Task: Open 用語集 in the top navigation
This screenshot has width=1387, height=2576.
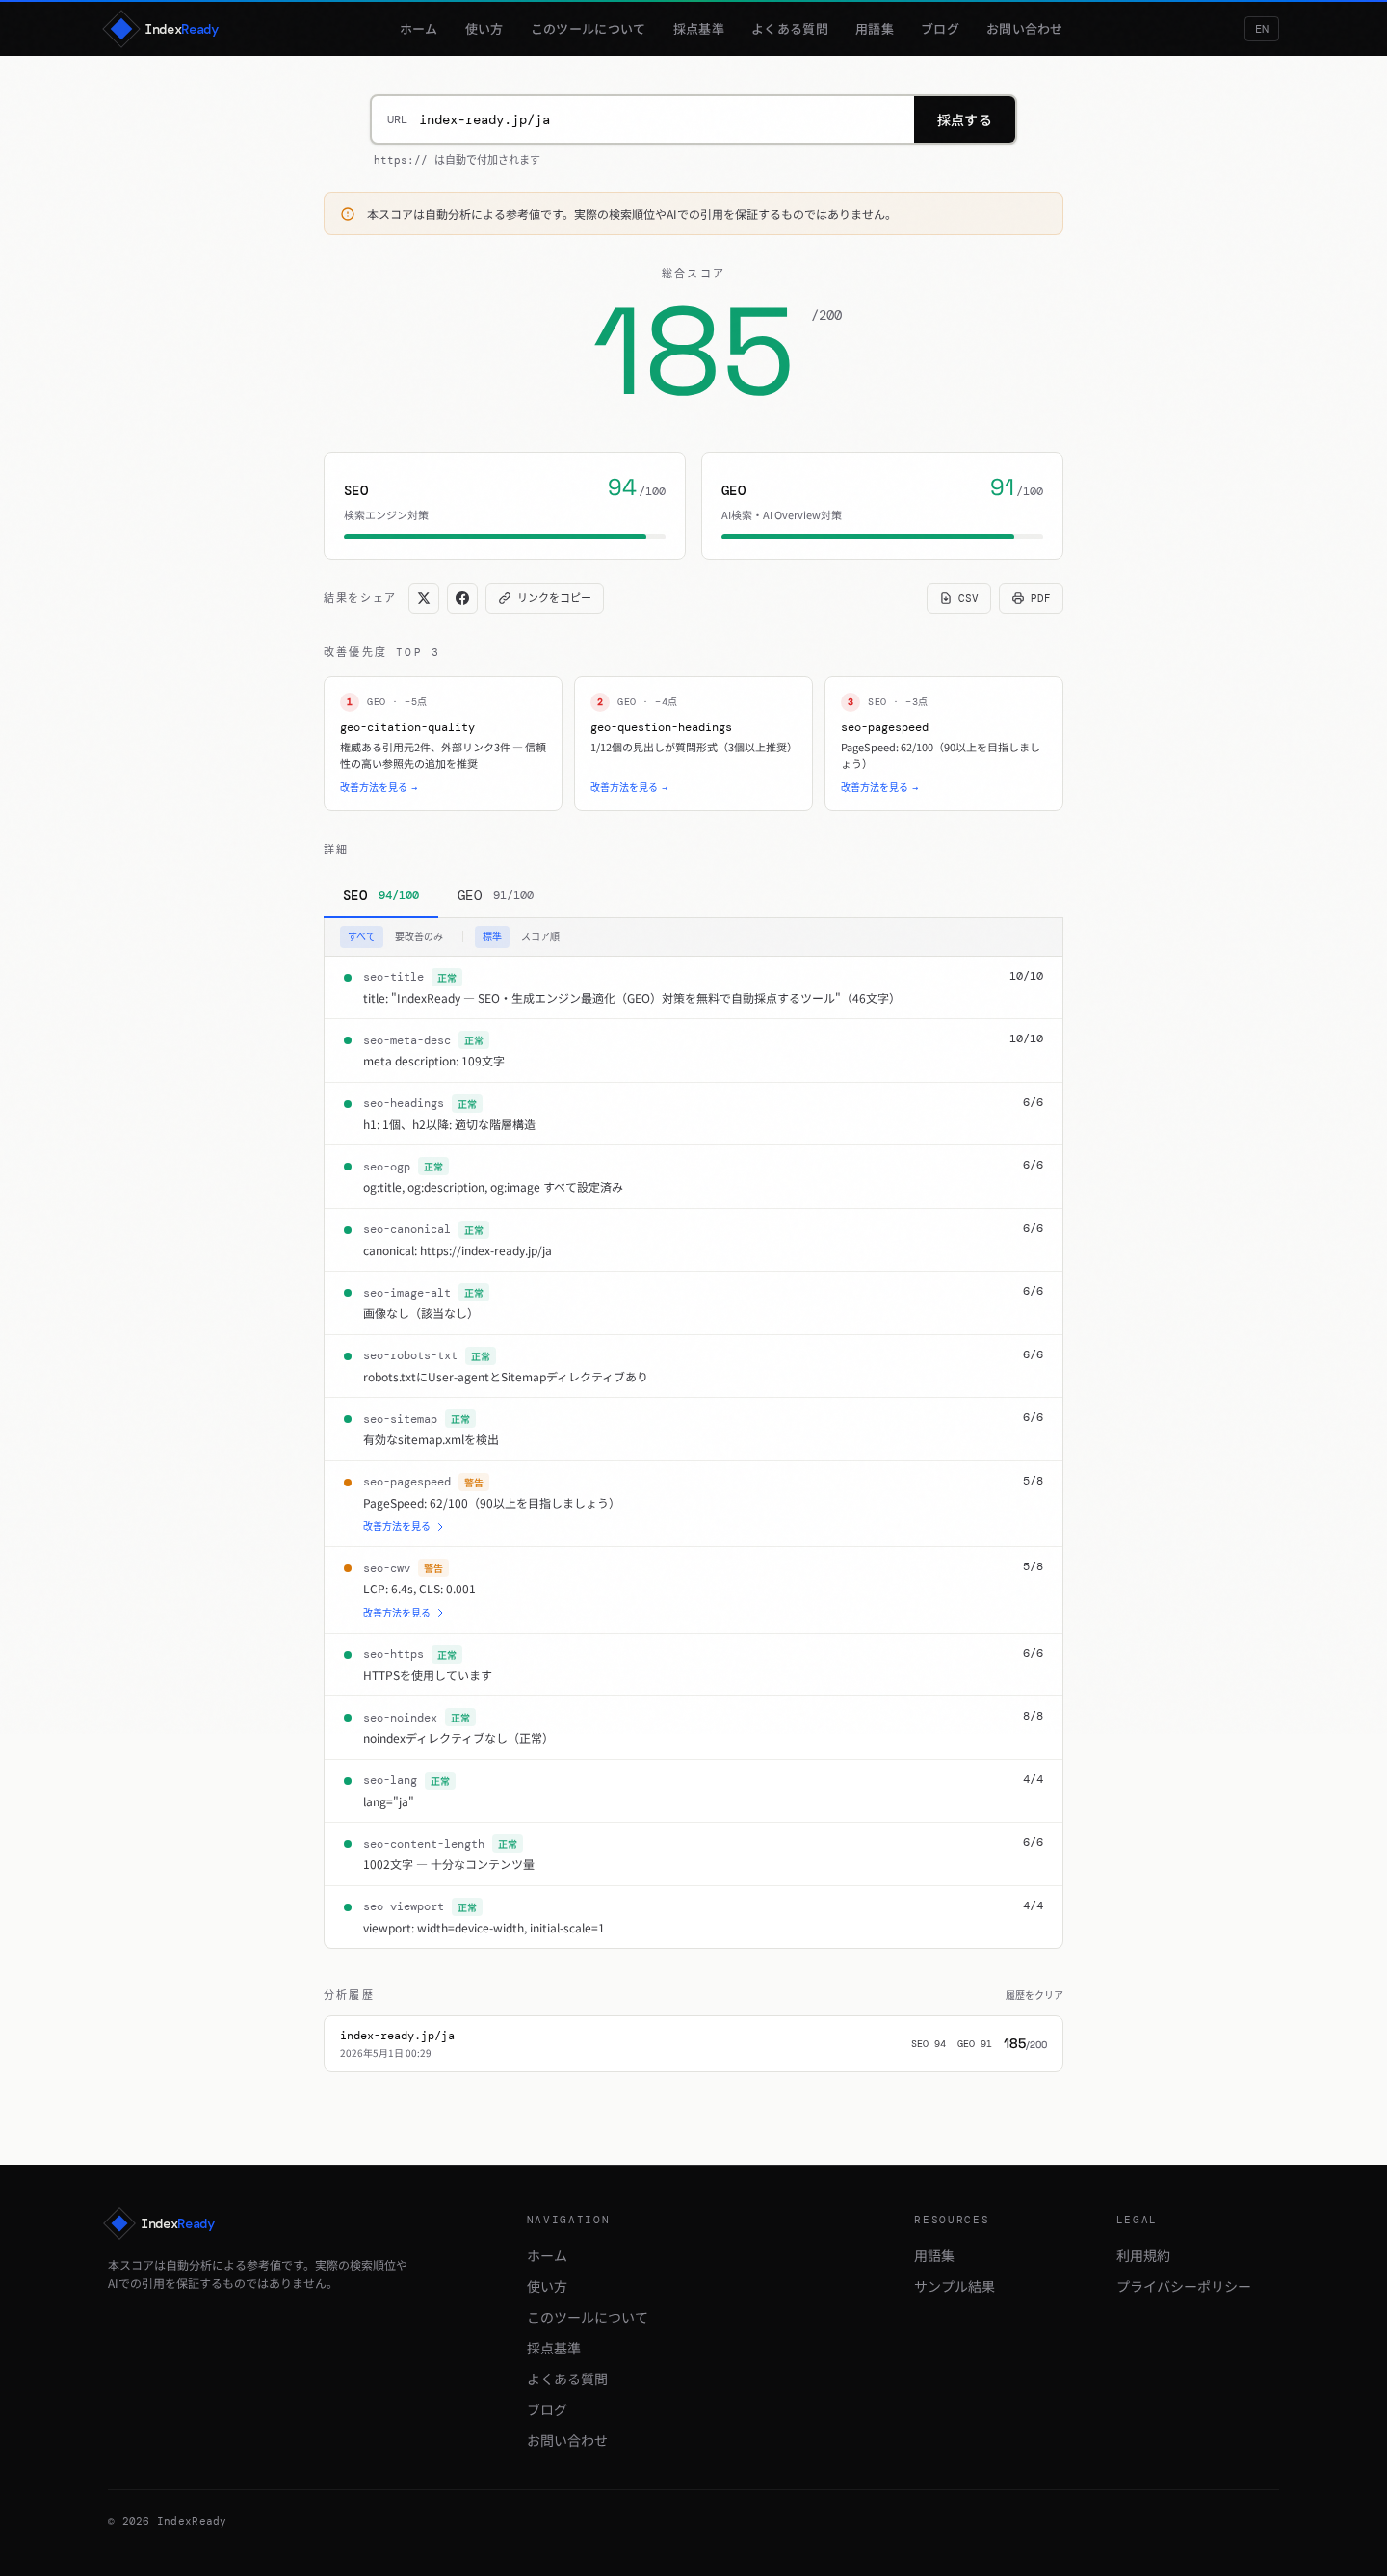Action: (874, 29)
